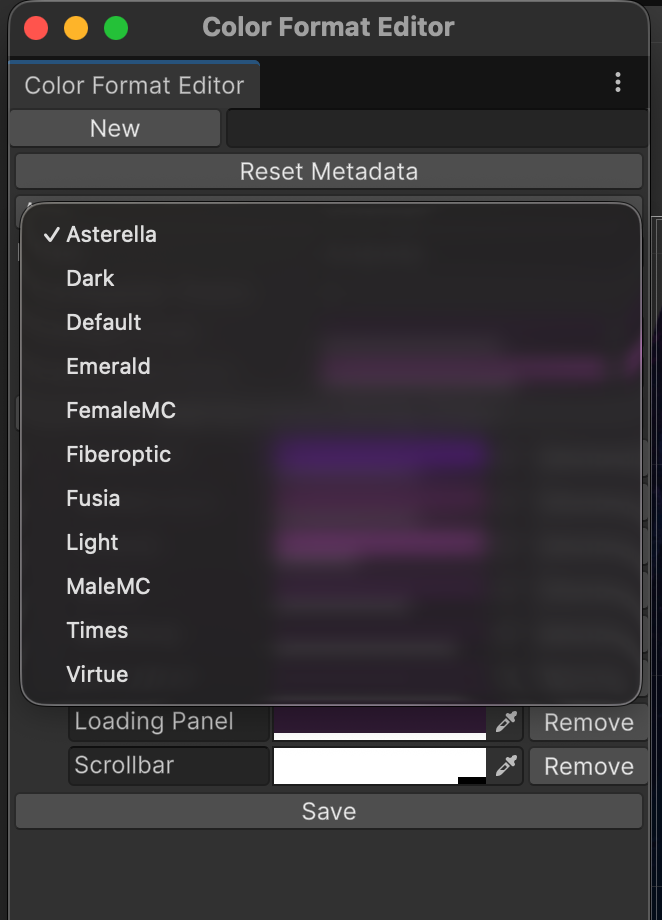Screen dimensions: 662x920
Task: Select the Fiberoptic theme entry
Action: (x=119, y=455)
